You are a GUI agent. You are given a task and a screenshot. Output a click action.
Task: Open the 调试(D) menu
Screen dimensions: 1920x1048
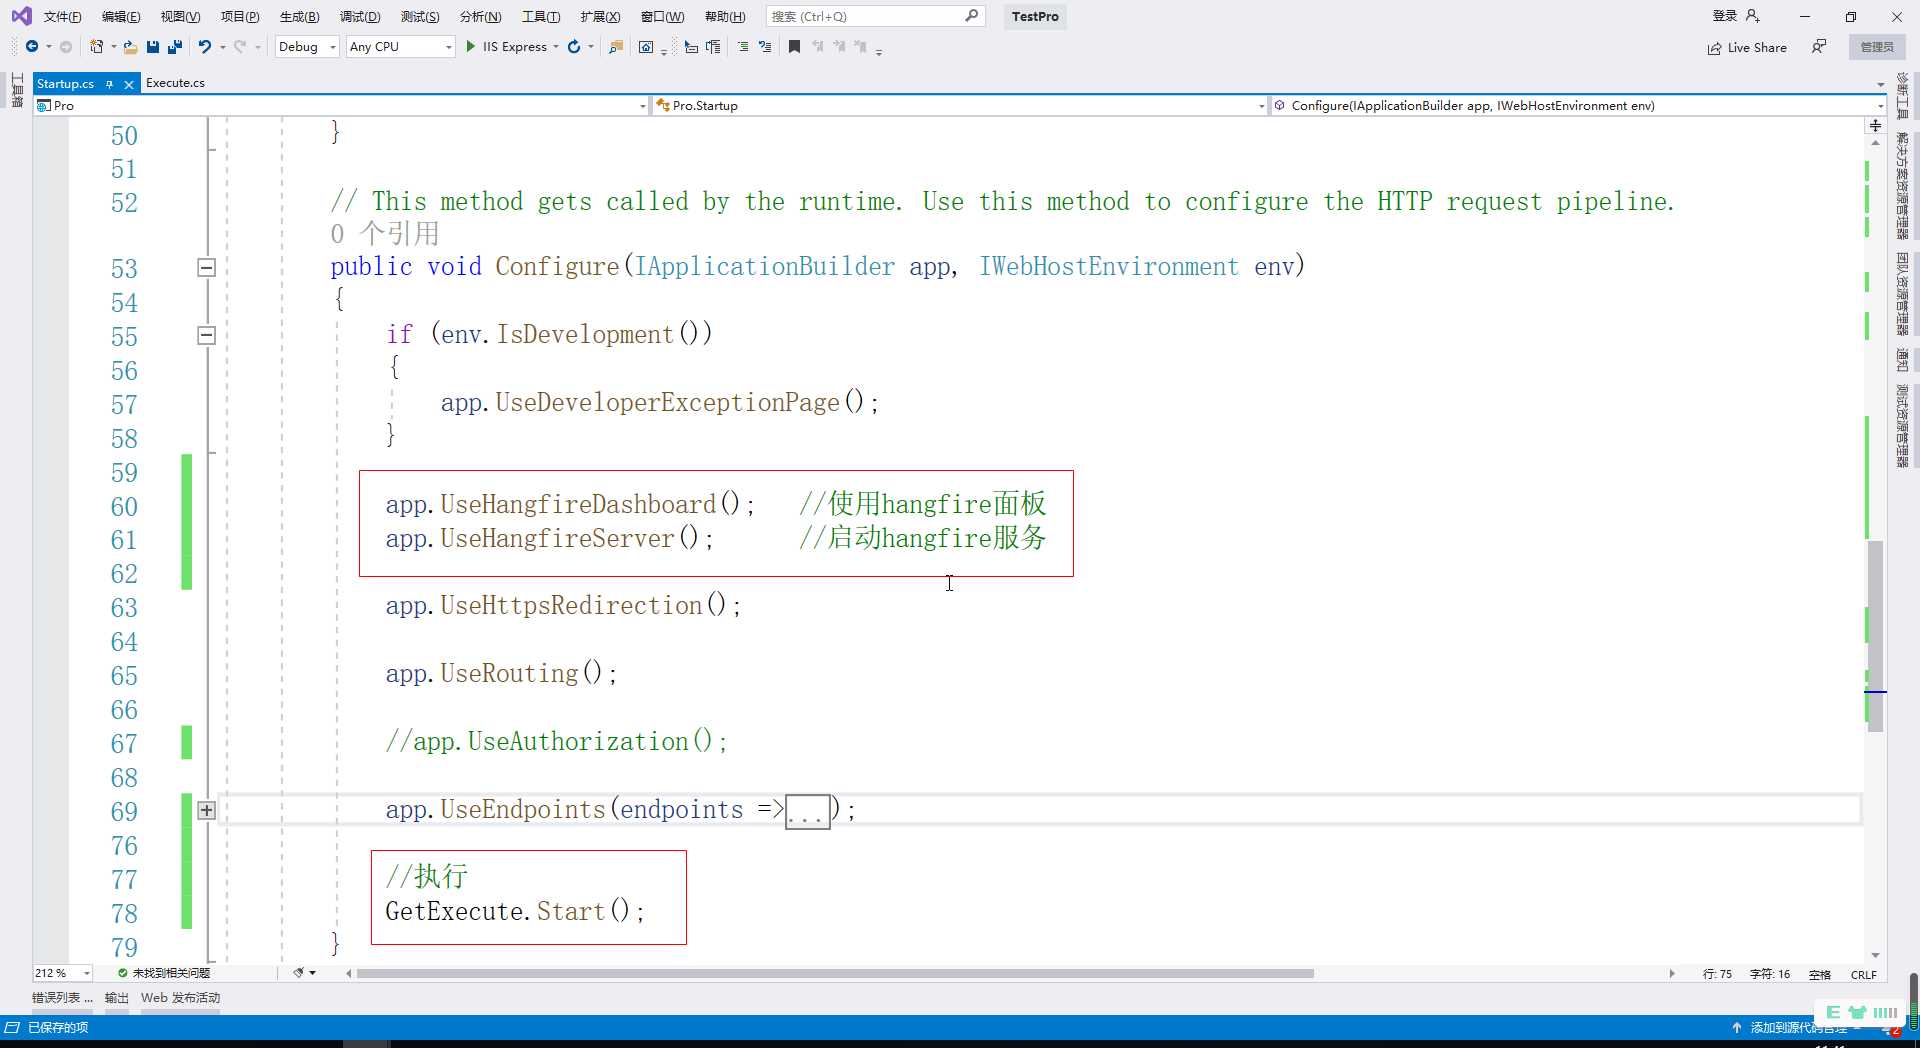[x=360, y=16]
